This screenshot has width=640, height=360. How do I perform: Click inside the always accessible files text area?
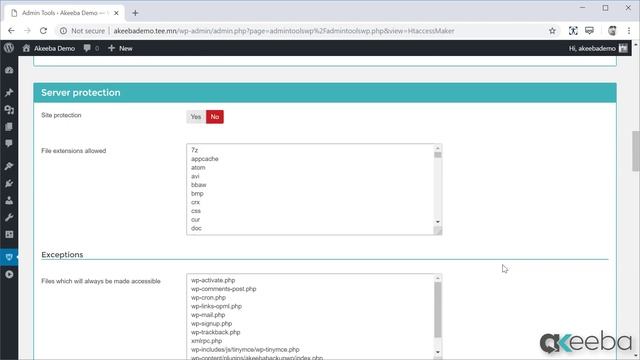click(314, 317)
